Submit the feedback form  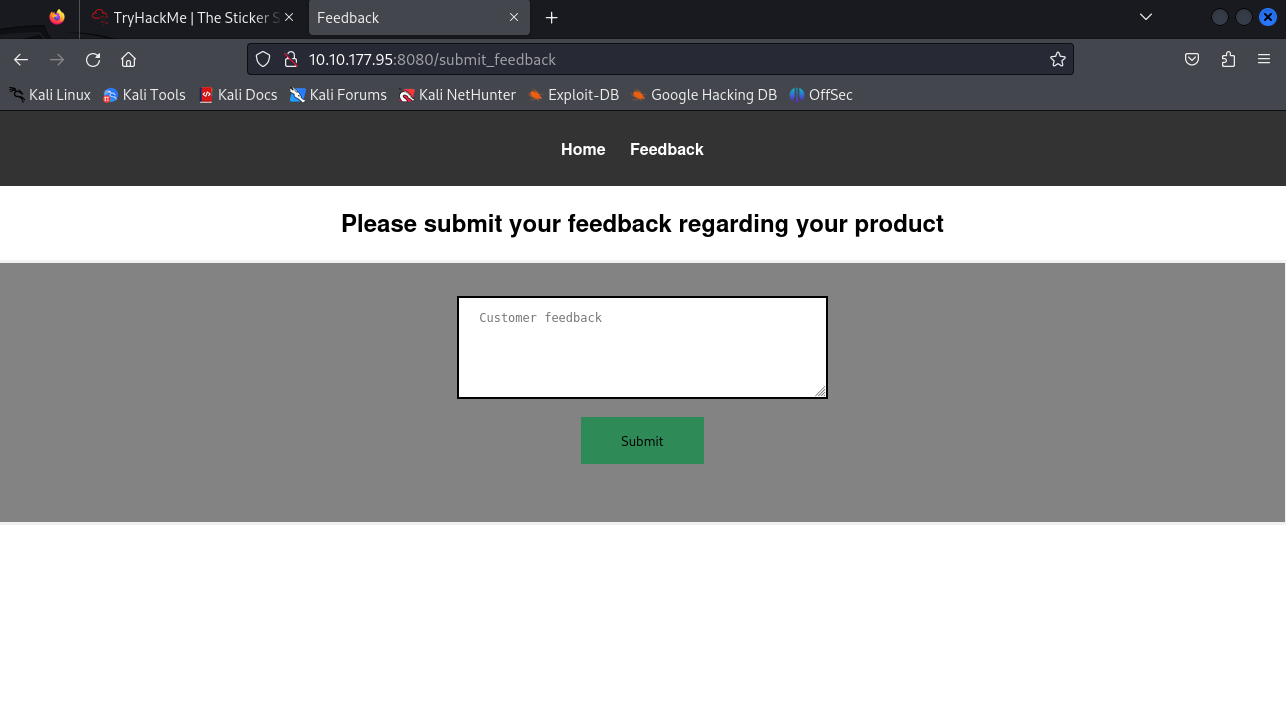click(x=642, y=440)
